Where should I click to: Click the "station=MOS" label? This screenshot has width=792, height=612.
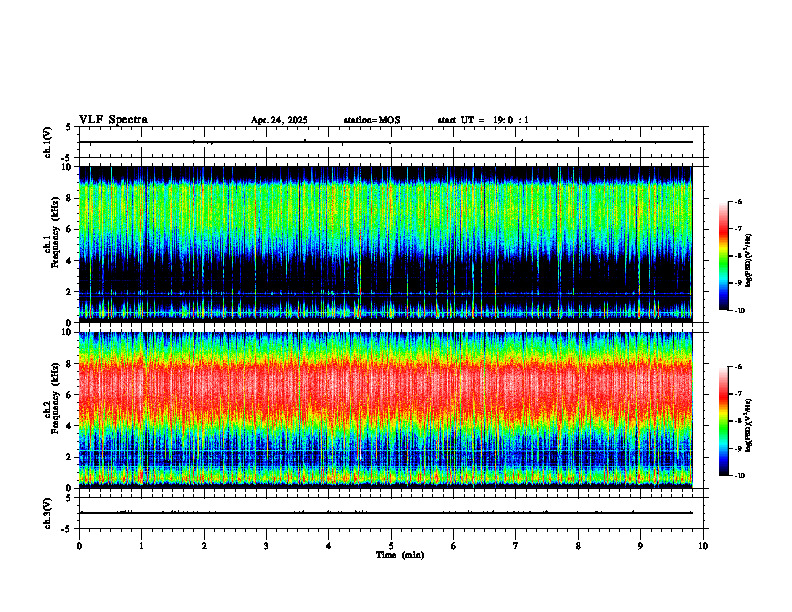(x=372, y=120)
